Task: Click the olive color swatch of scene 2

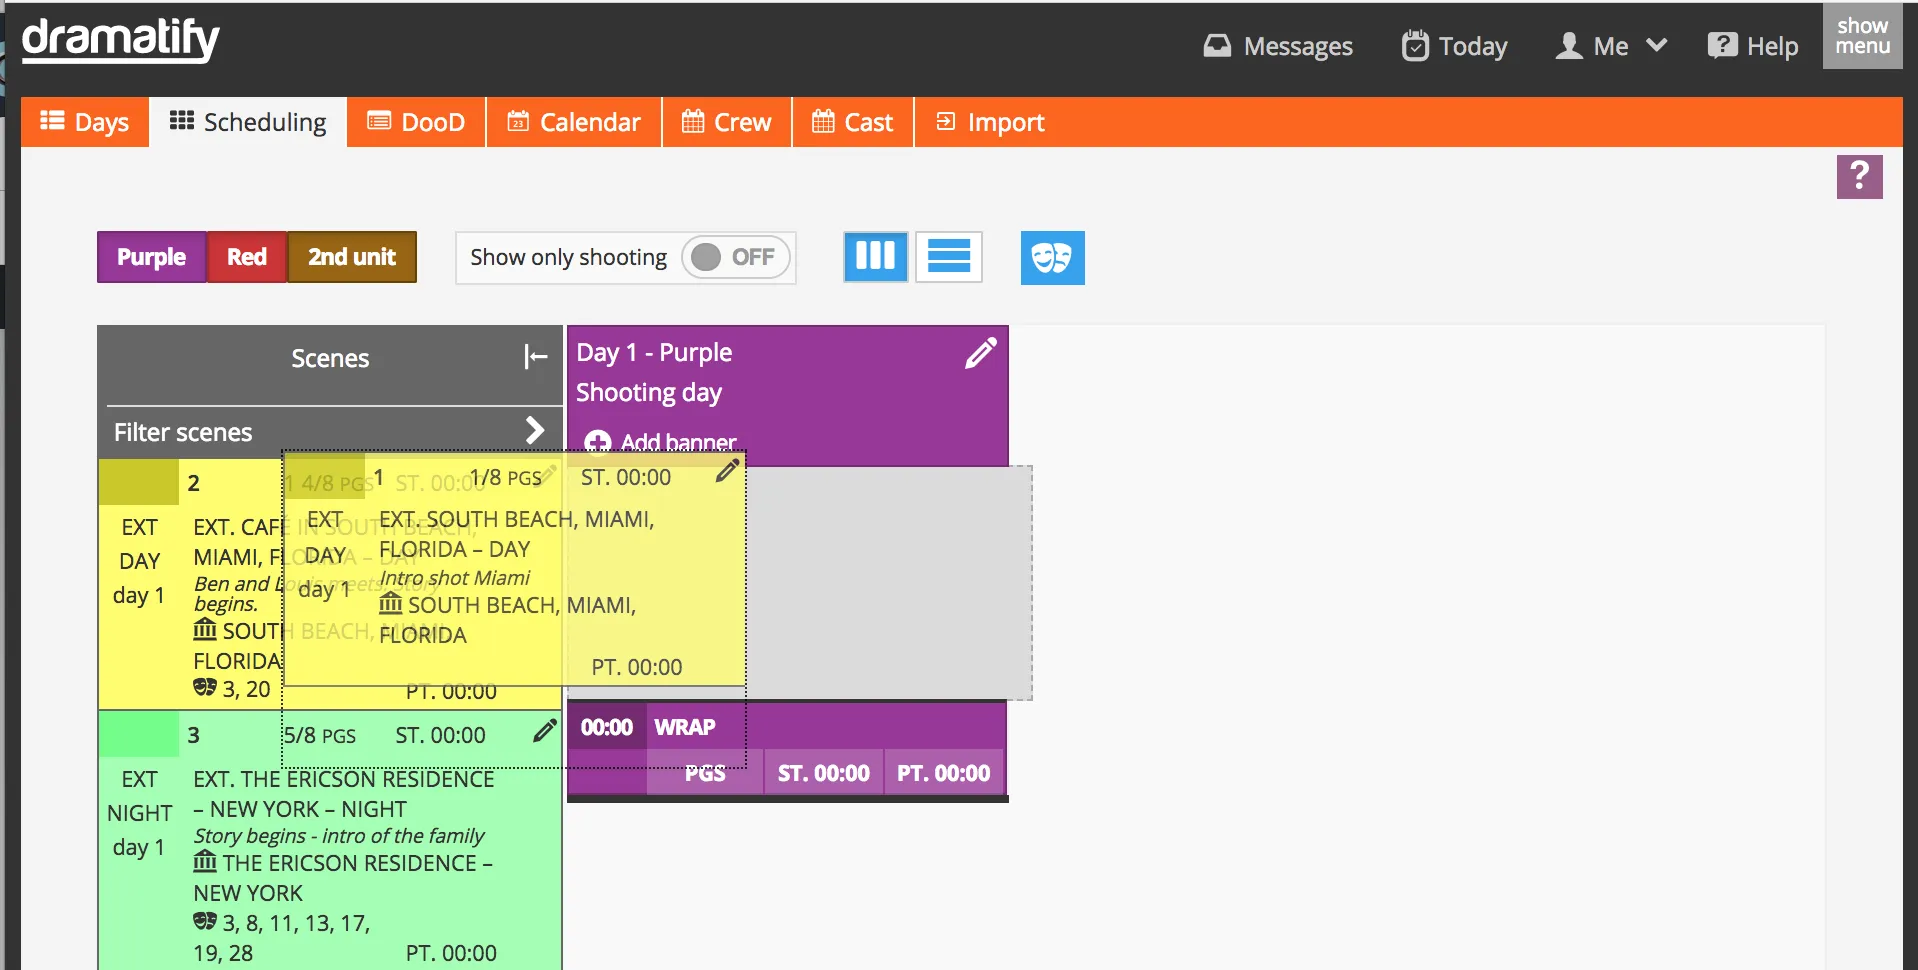Action: pyautogui.click(x=139, y=482)
